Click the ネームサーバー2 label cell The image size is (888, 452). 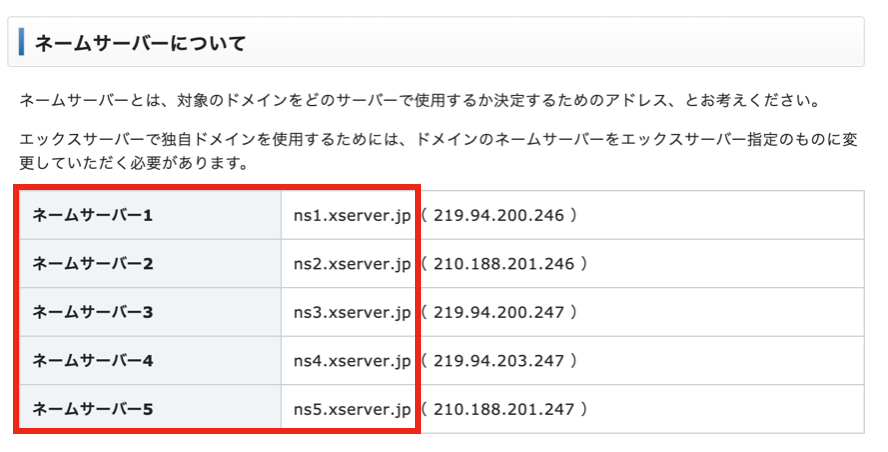(150, 263)
